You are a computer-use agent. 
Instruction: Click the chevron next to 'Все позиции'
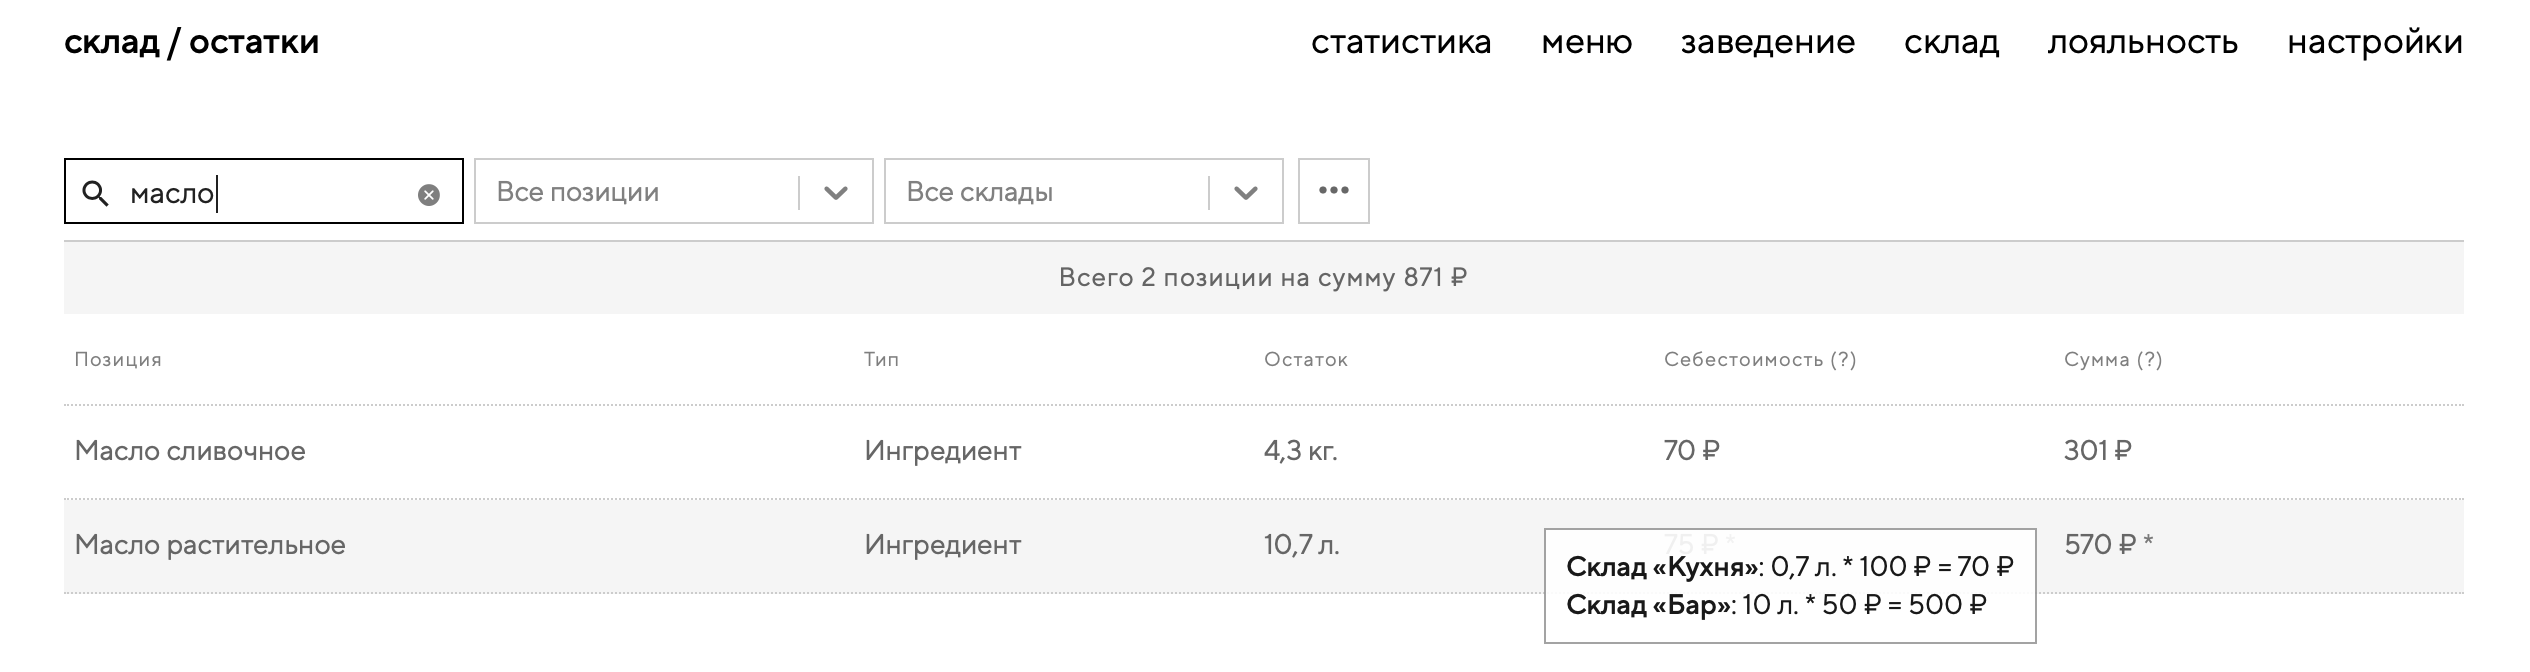pos(836,192)
